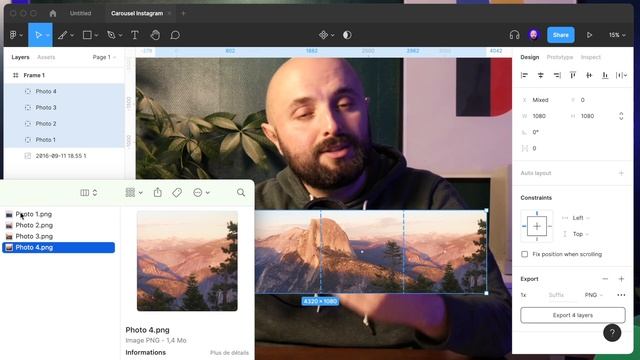Image resolution: width=640 pixels, height=360 pixels.
Task: Go to the Figma home icon
Action: pyautogui.click(x=53, y=13)
